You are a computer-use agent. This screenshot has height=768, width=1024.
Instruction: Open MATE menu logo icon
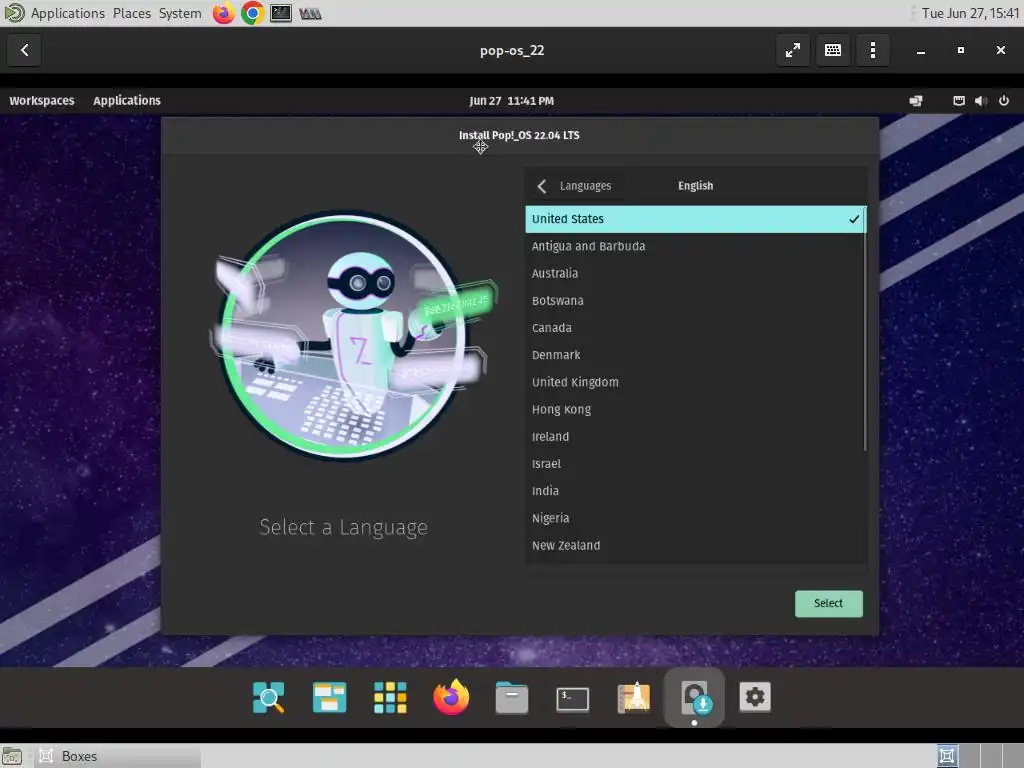point(14,13)
